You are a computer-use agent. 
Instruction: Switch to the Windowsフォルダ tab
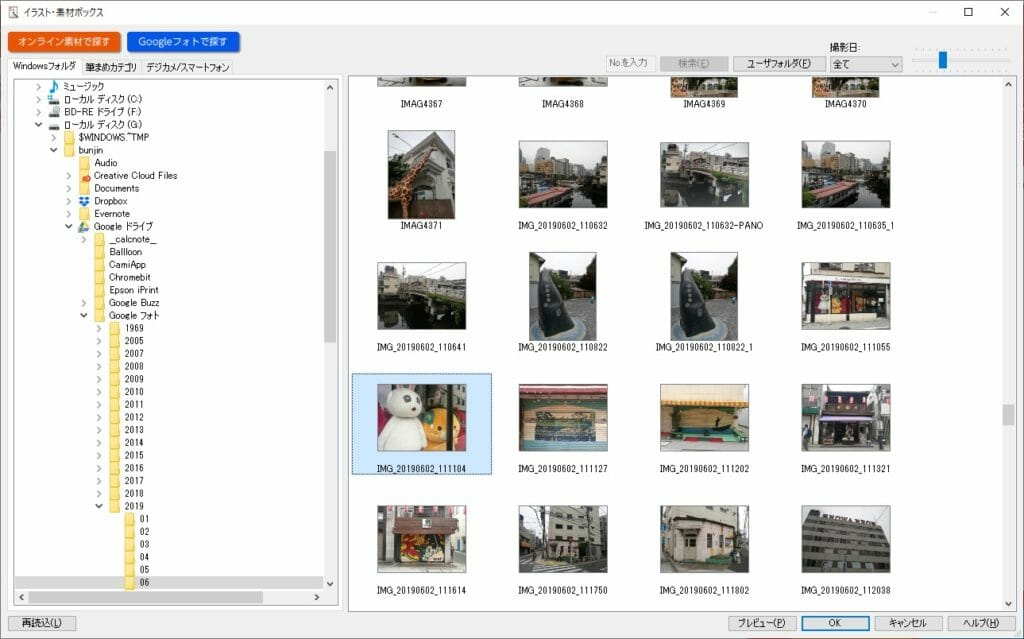(44, 66)
